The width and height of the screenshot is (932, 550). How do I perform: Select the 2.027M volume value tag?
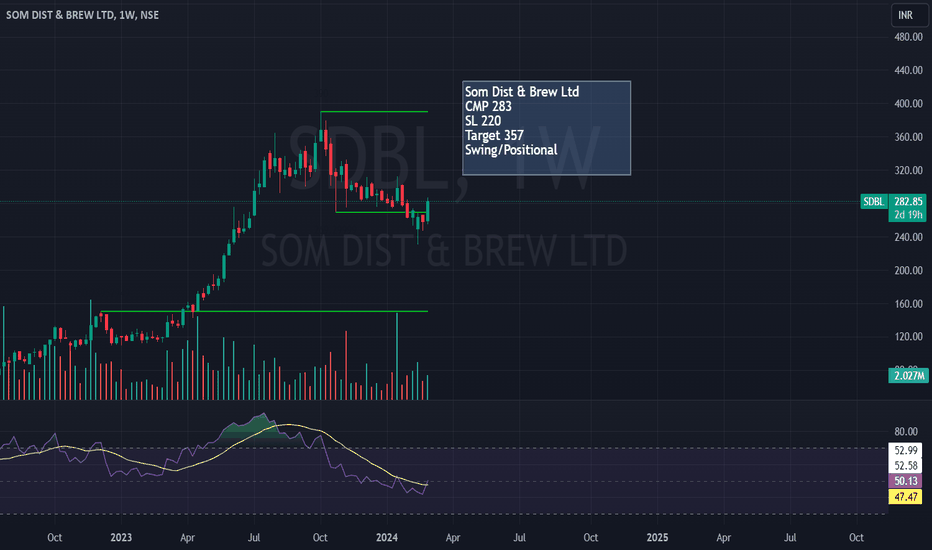click(908, 375)
